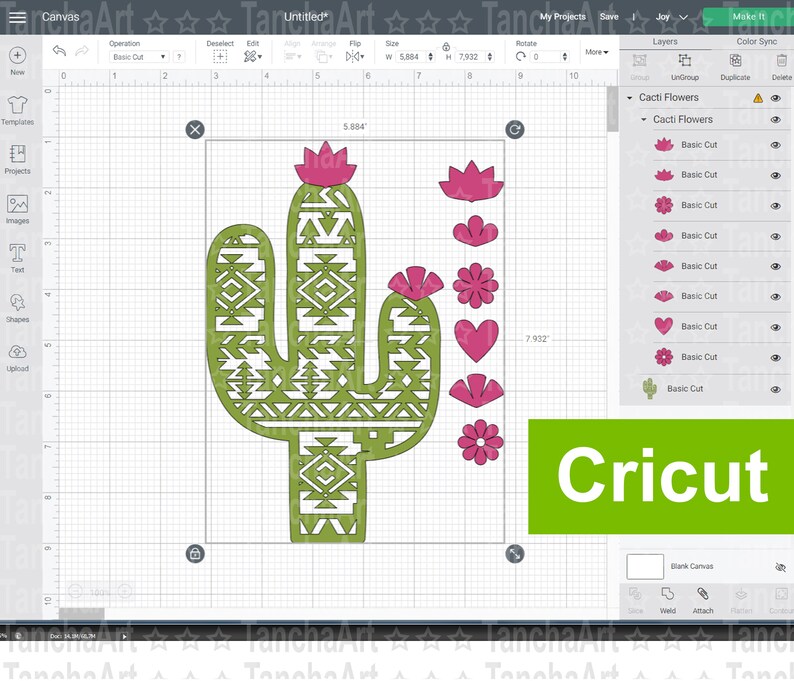Click the width stepper arrows

click(430, 57)
